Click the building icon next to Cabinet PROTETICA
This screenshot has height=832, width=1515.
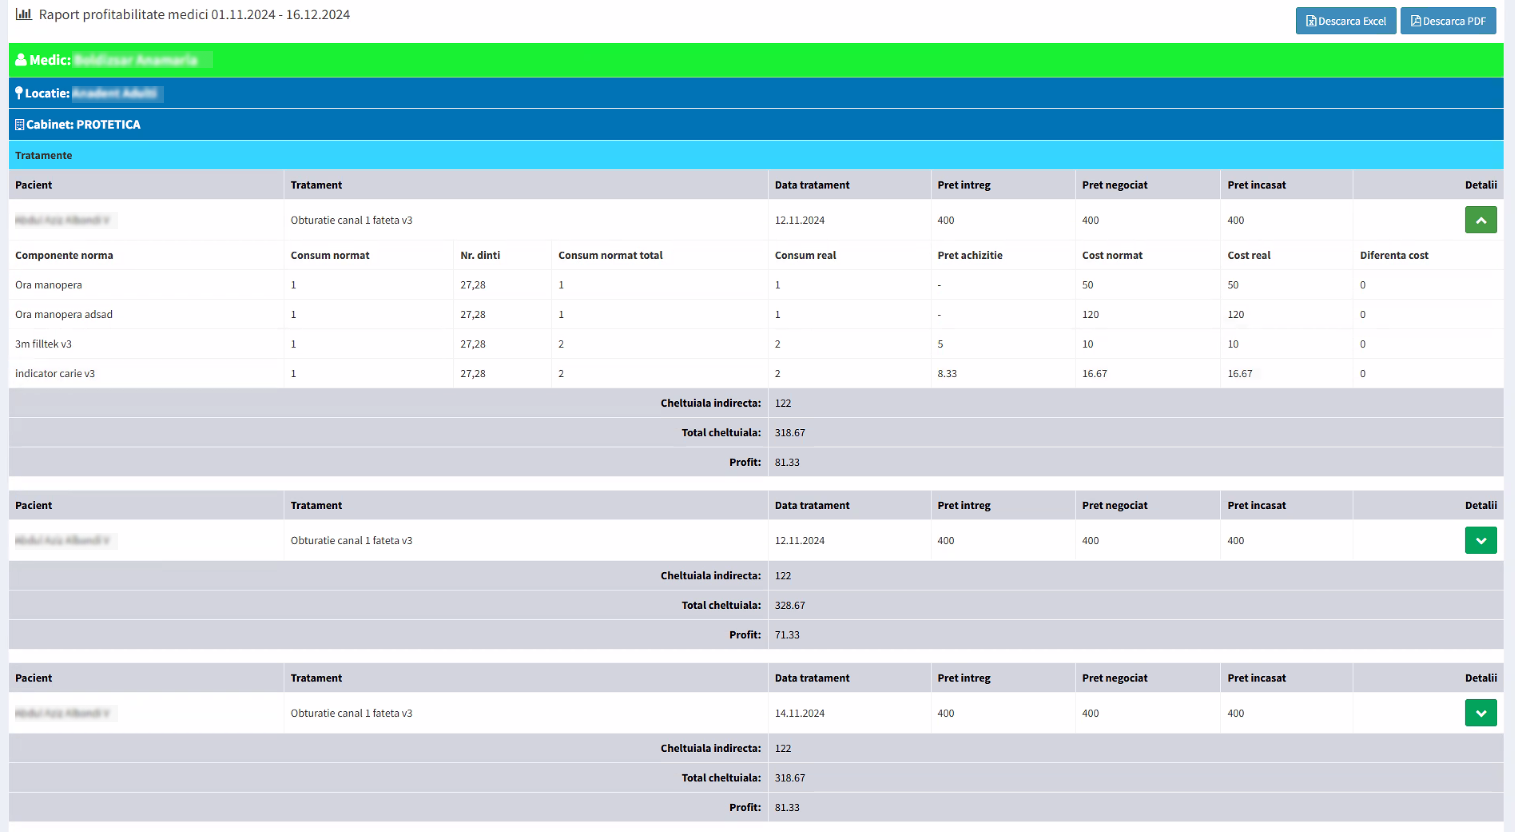[18, 124]
